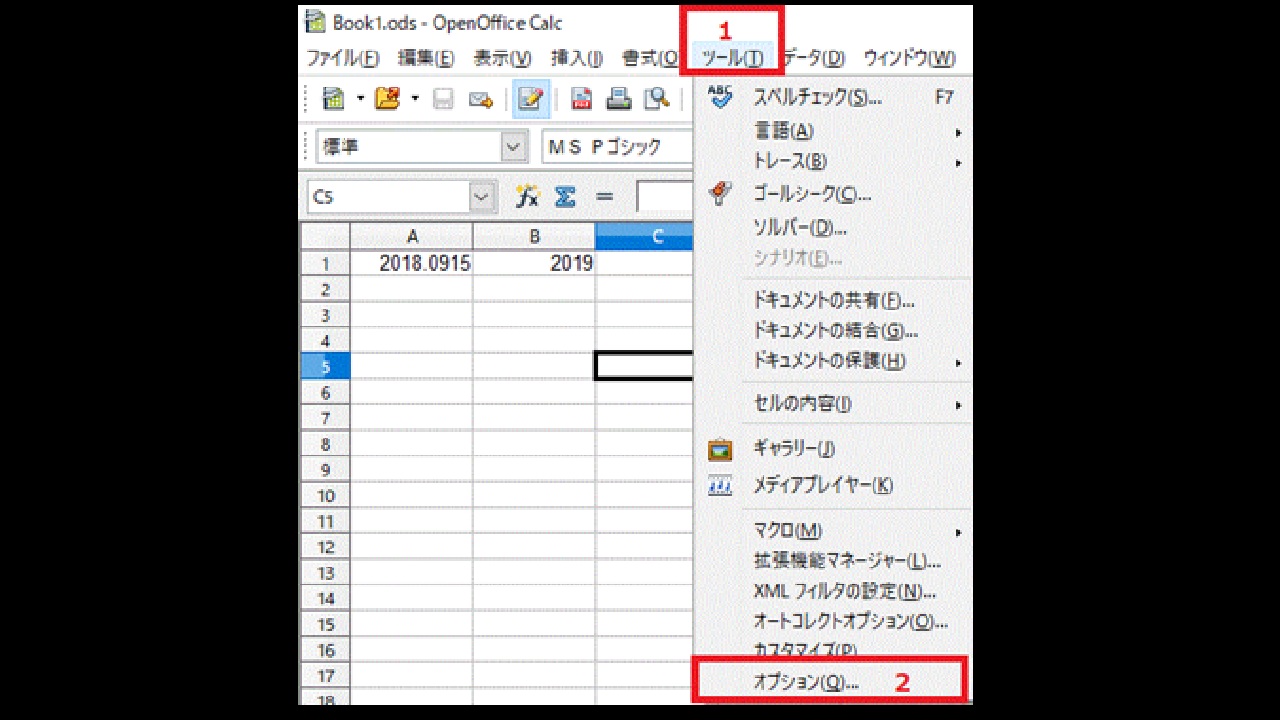This screenshot has height=720, width=1280.
Task: Open the Function Wizard fx icon
Action: [x=527, y=197]
